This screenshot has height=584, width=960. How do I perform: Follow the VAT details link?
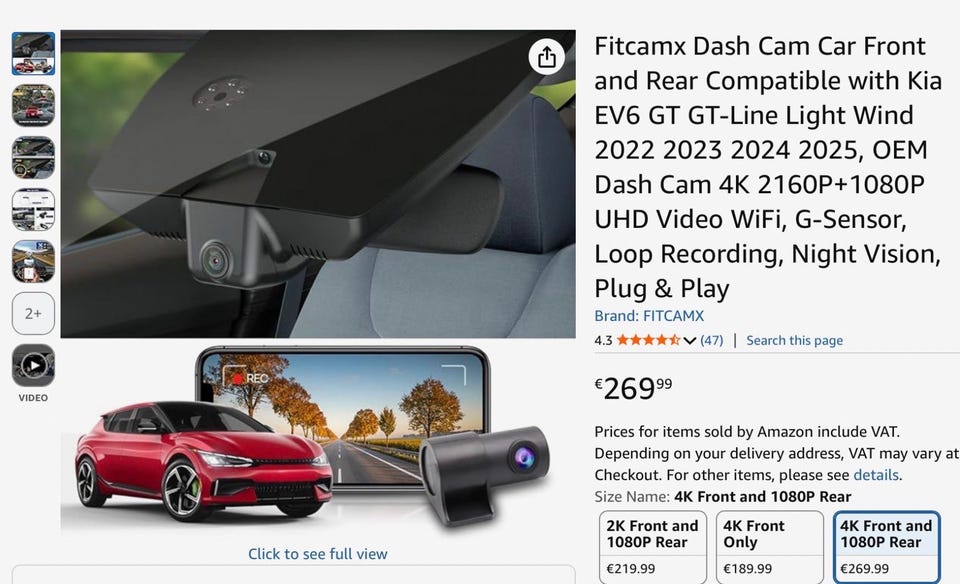[876, 475]
